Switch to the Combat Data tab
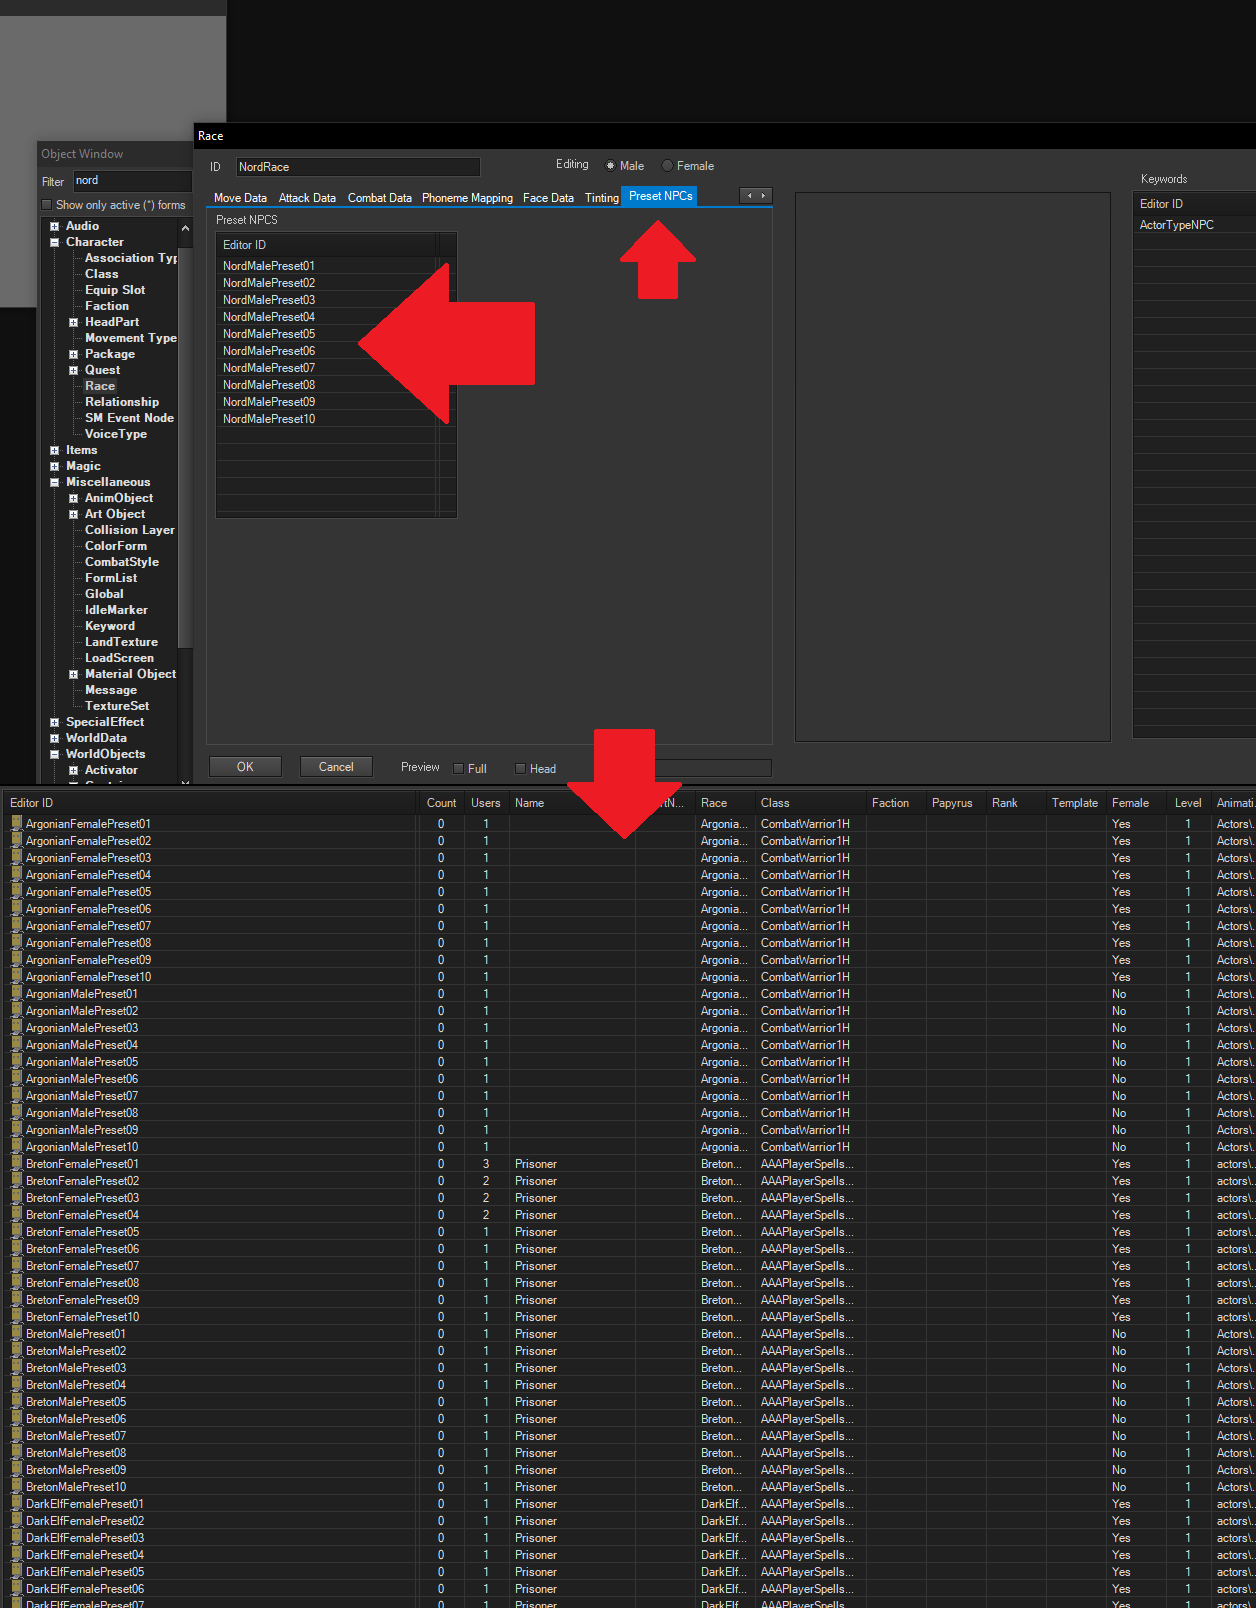 (379, 198)
